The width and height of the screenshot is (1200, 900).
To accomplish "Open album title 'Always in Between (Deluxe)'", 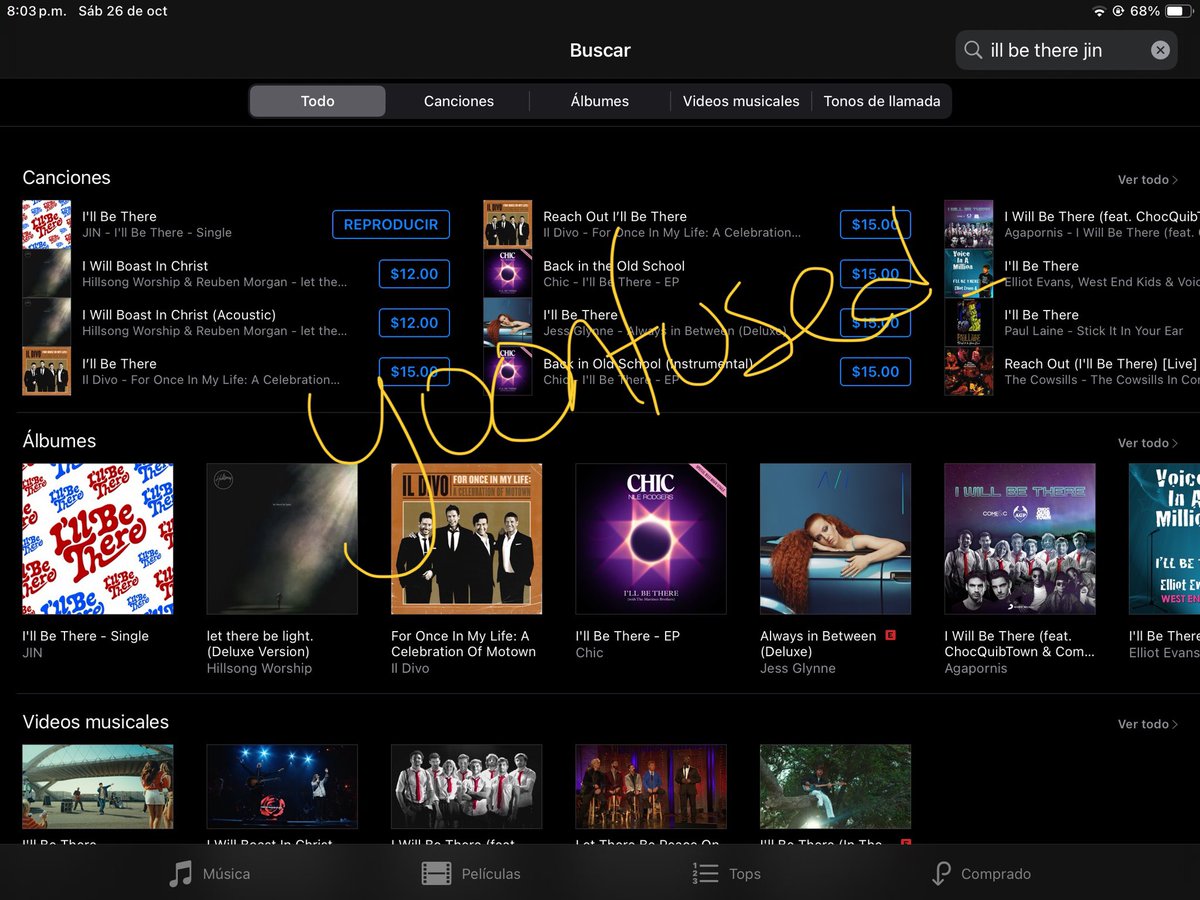I will [818, 644].
